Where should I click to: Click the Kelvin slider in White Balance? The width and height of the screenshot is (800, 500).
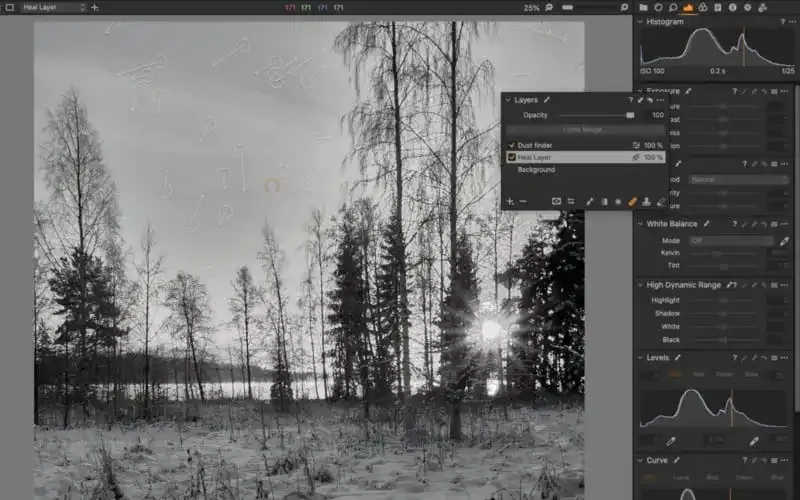click(723, 253)
